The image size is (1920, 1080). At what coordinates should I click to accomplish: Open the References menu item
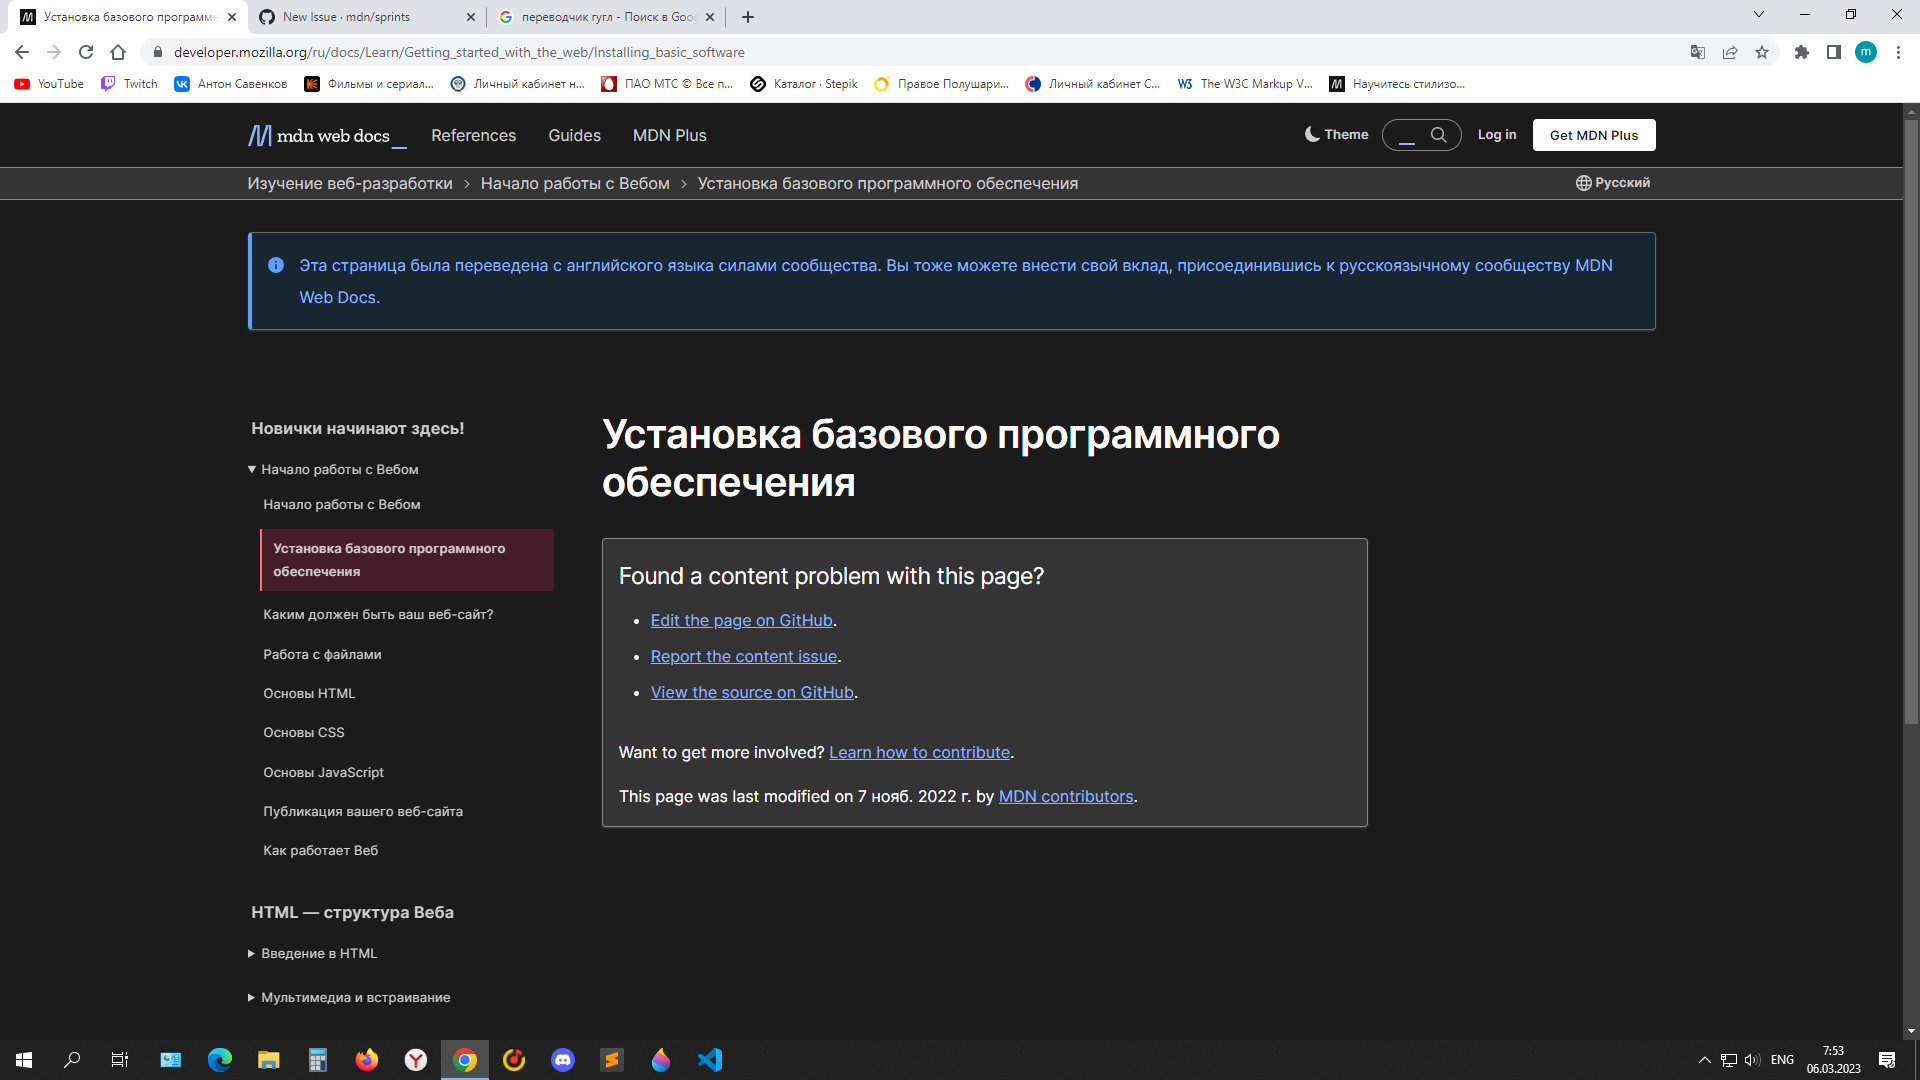(473, 135)
